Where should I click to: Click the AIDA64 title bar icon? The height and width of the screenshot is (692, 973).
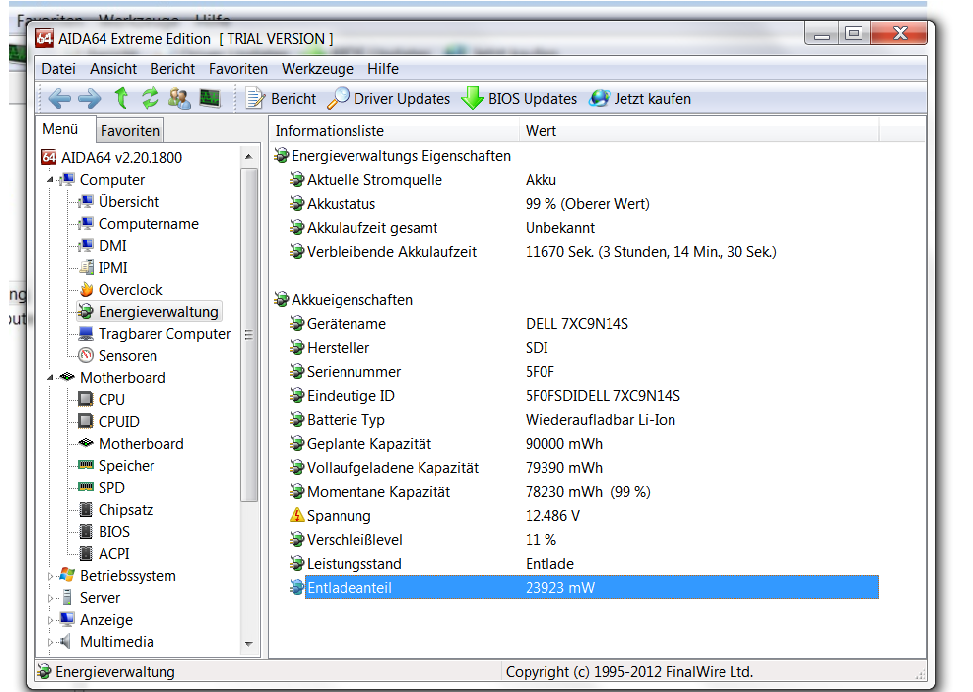45,38
